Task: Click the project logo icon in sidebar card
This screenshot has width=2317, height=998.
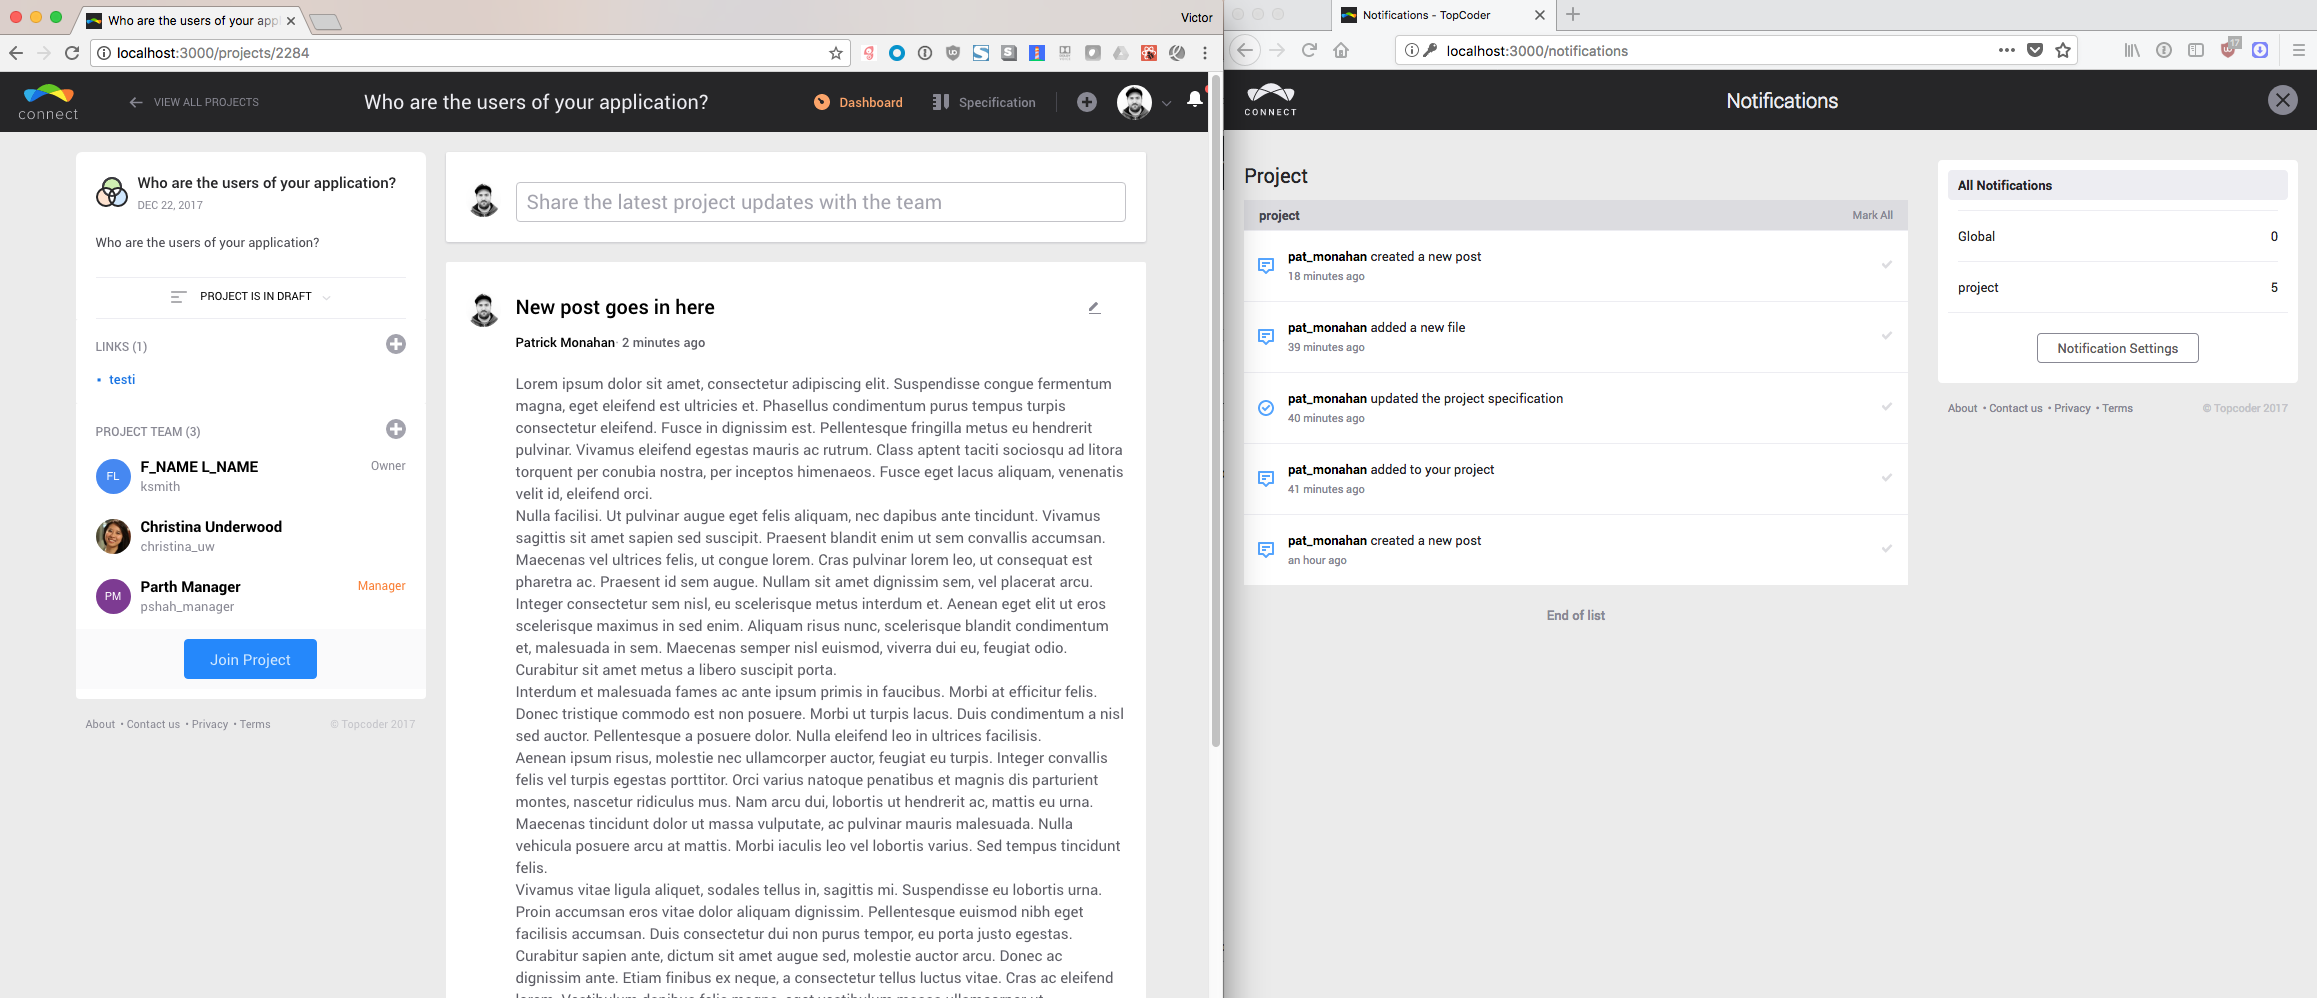Action: tap(112, 192)
